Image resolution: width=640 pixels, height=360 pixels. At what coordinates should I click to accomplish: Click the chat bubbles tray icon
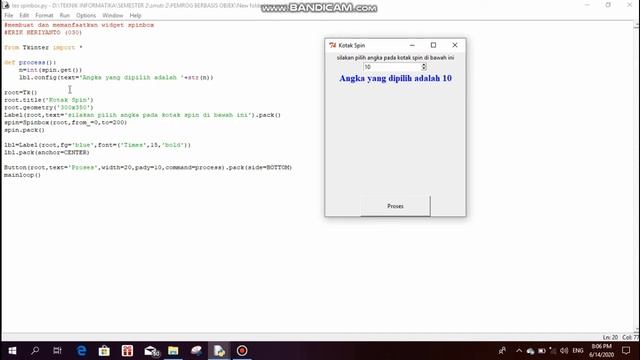pyautogui.click(x=530, y=351)
